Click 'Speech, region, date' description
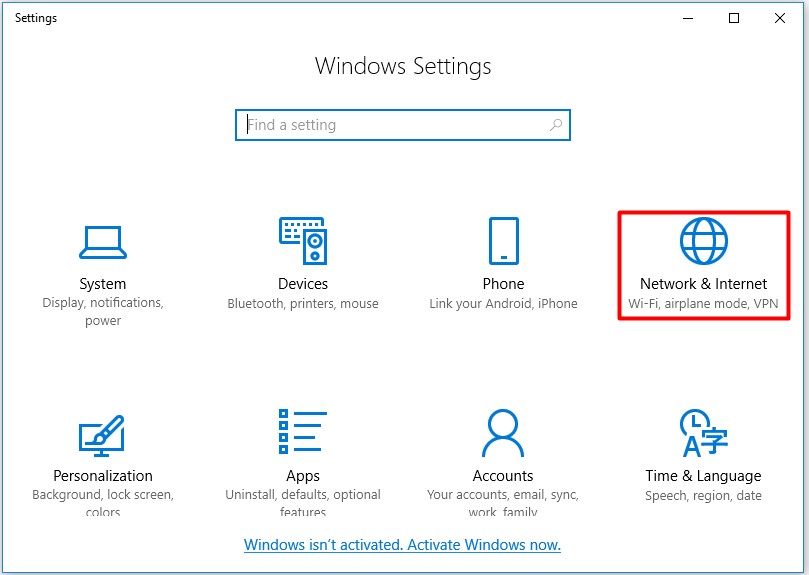The image size is (809, 575). coord(703,496)
